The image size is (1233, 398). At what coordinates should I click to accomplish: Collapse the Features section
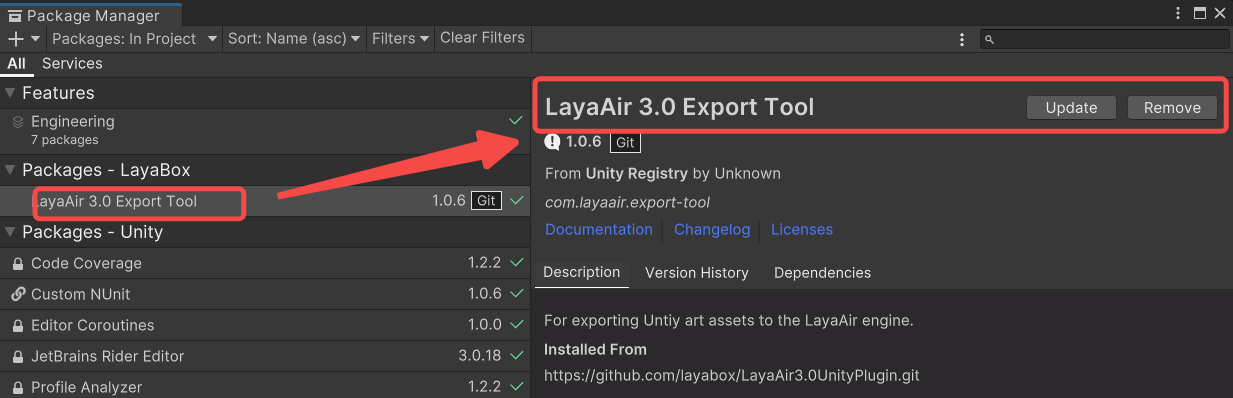pyautogui.click(x=11, y=93)
